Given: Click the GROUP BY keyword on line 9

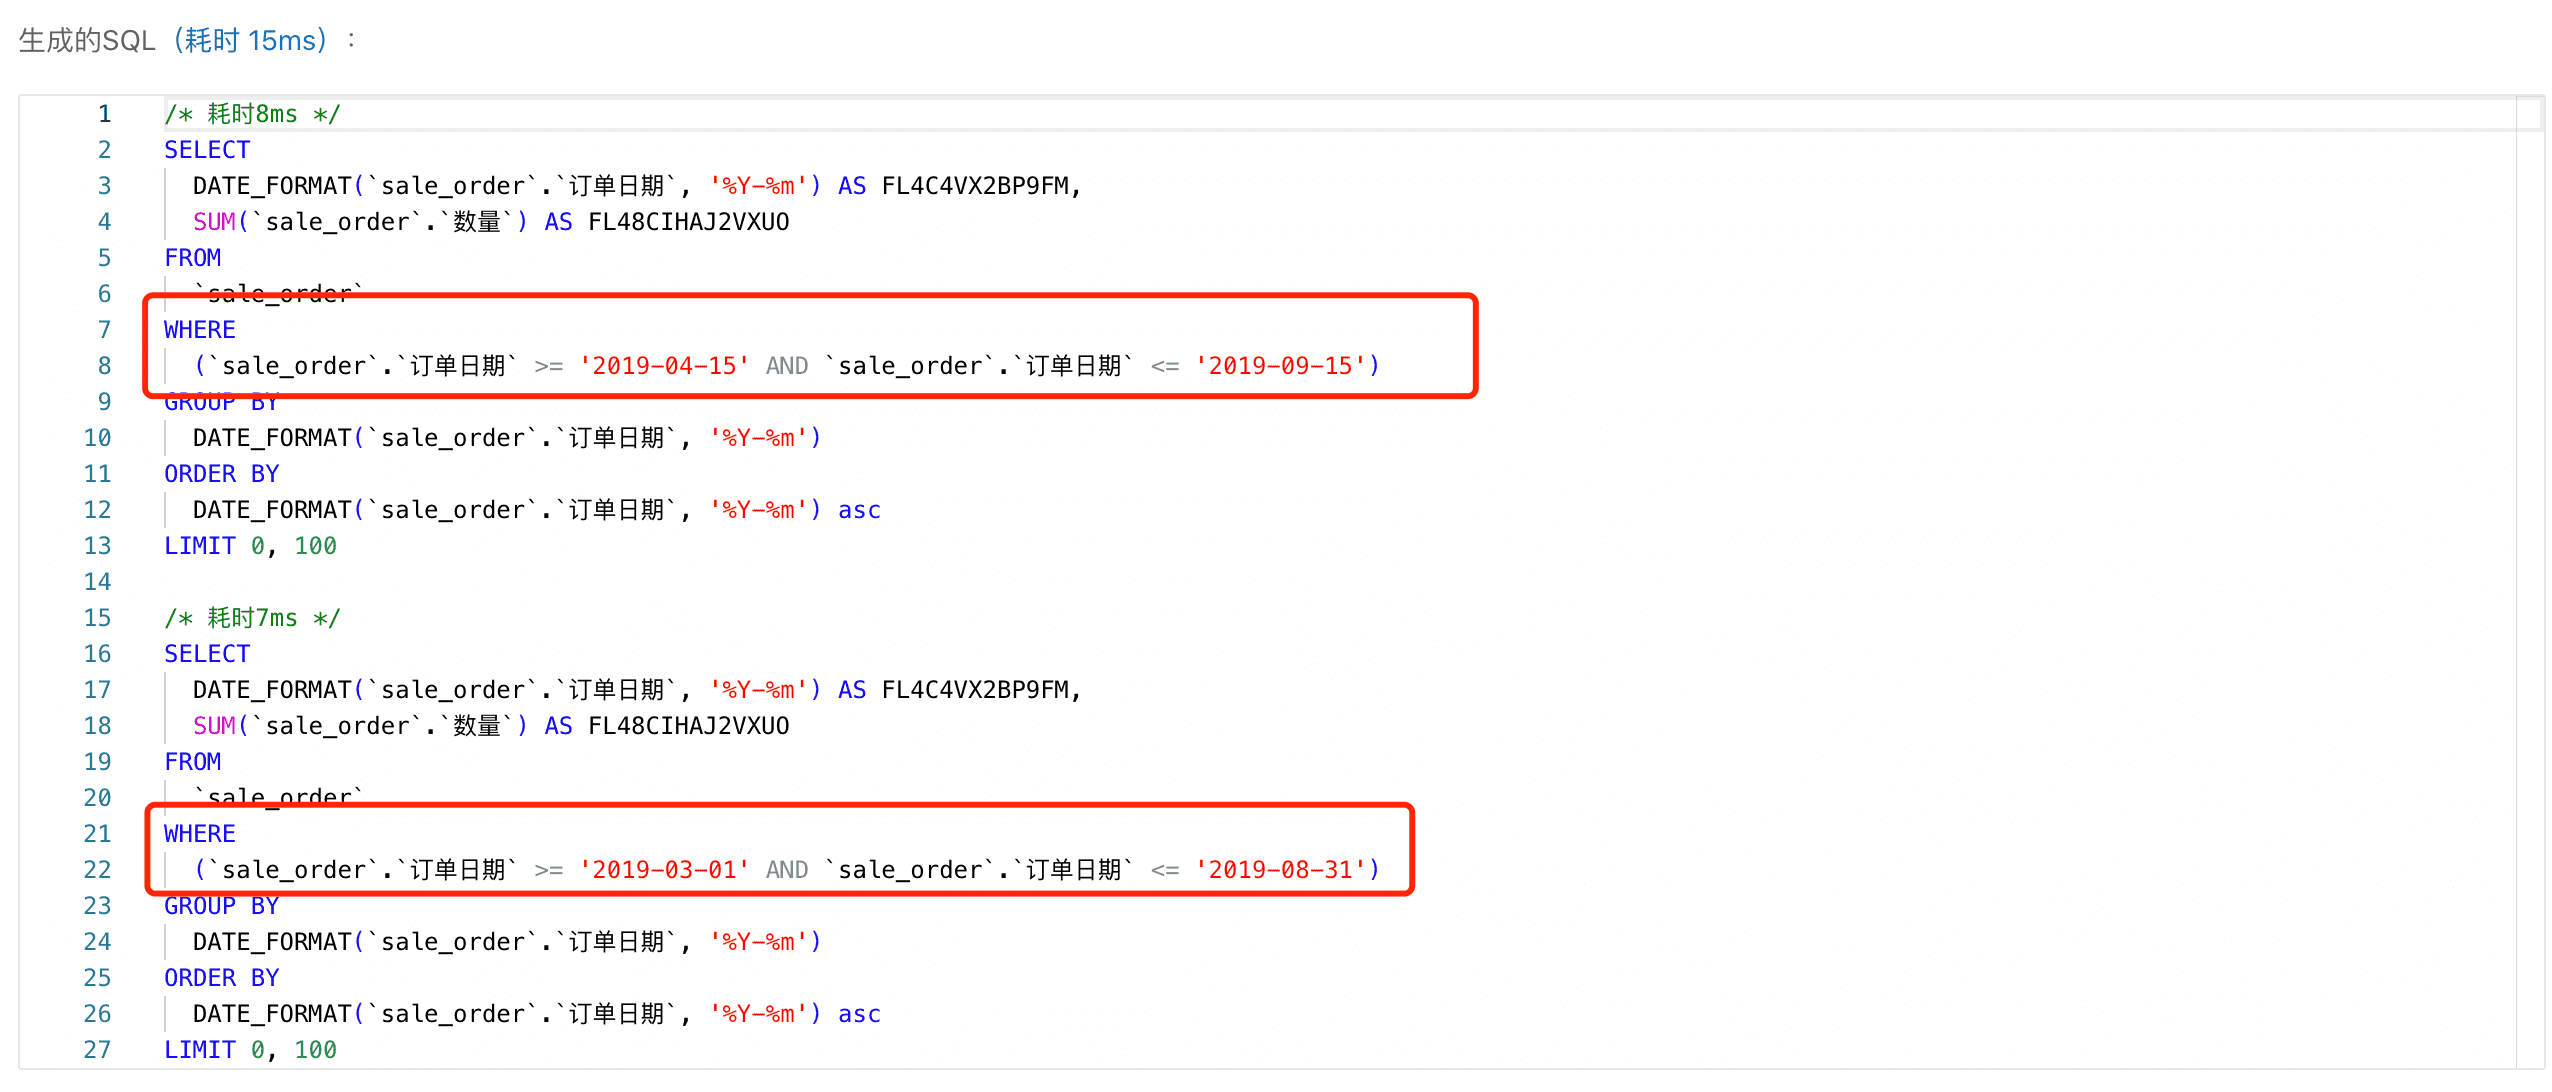Looking at the screenshot, I should pos(221,402).
